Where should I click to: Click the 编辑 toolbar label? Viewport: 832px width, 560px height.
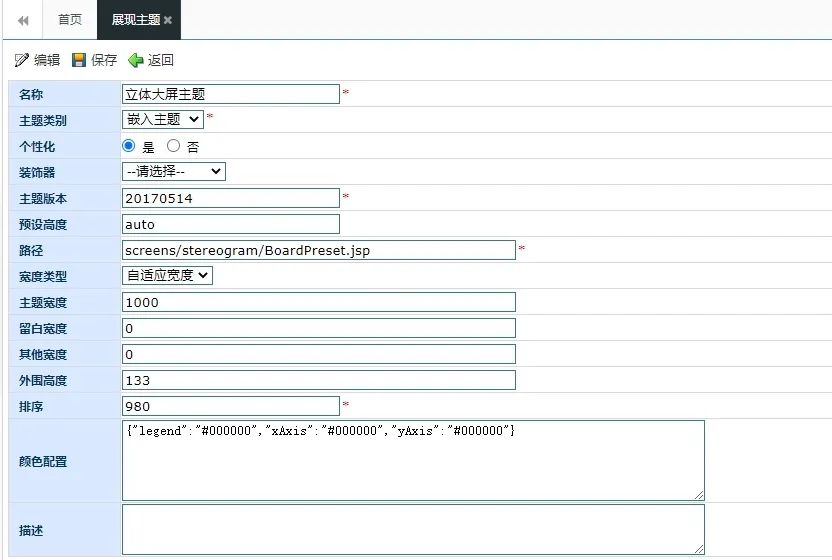(x=47, y=60)
